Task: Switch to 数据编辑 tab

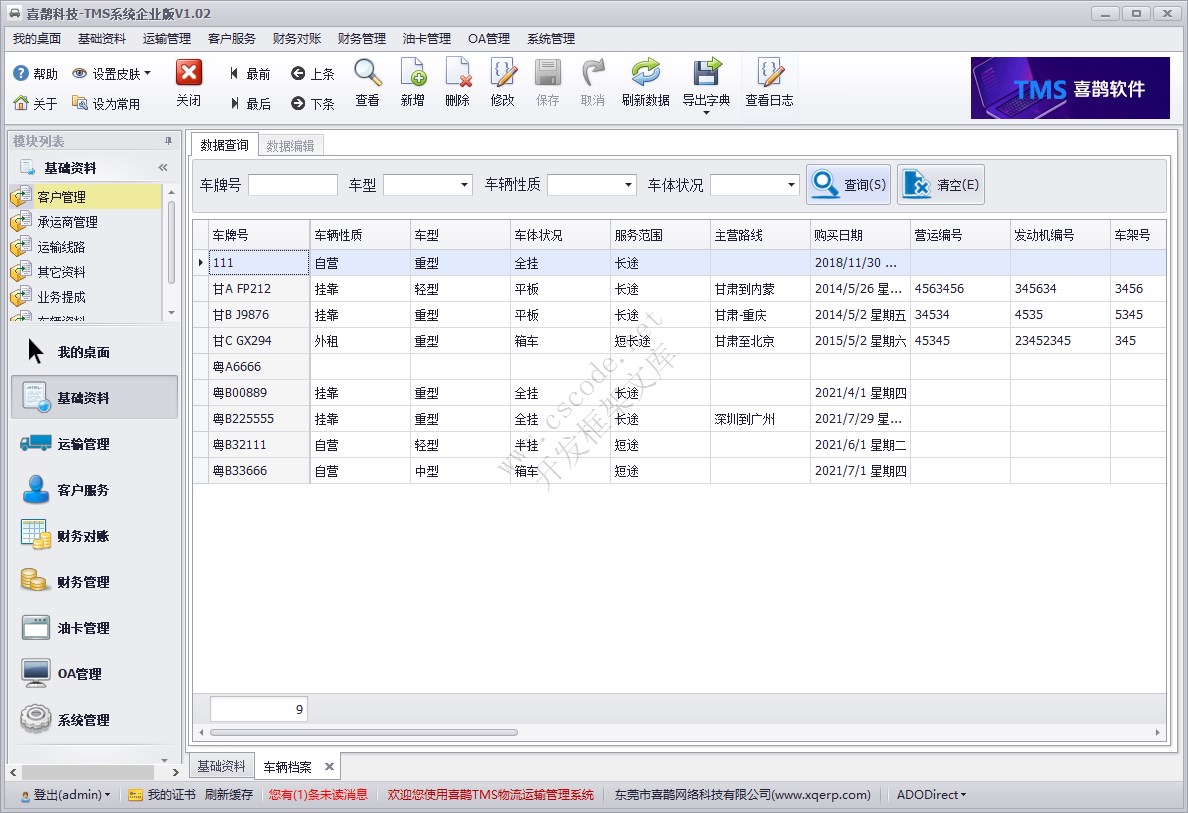Action: [x=290, y=145]
